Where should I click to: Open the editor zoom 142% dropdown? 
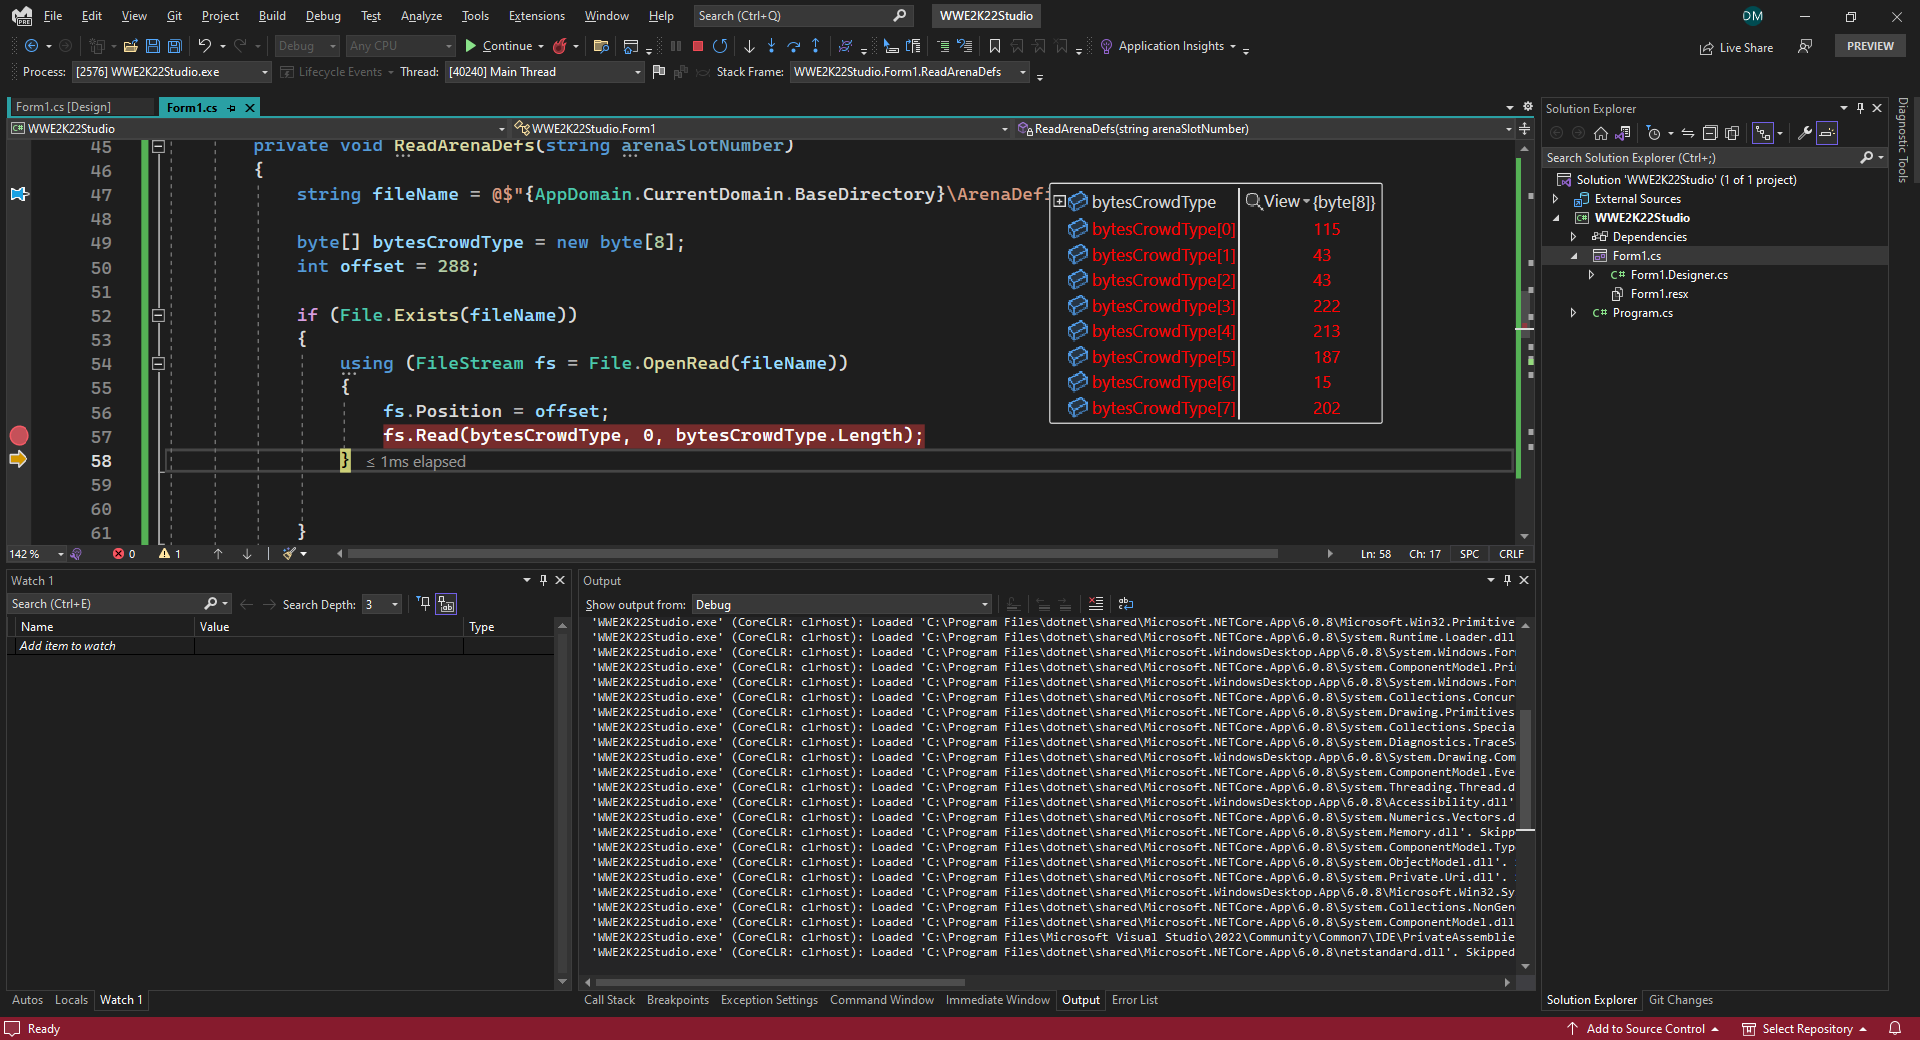tap(36, 554)
